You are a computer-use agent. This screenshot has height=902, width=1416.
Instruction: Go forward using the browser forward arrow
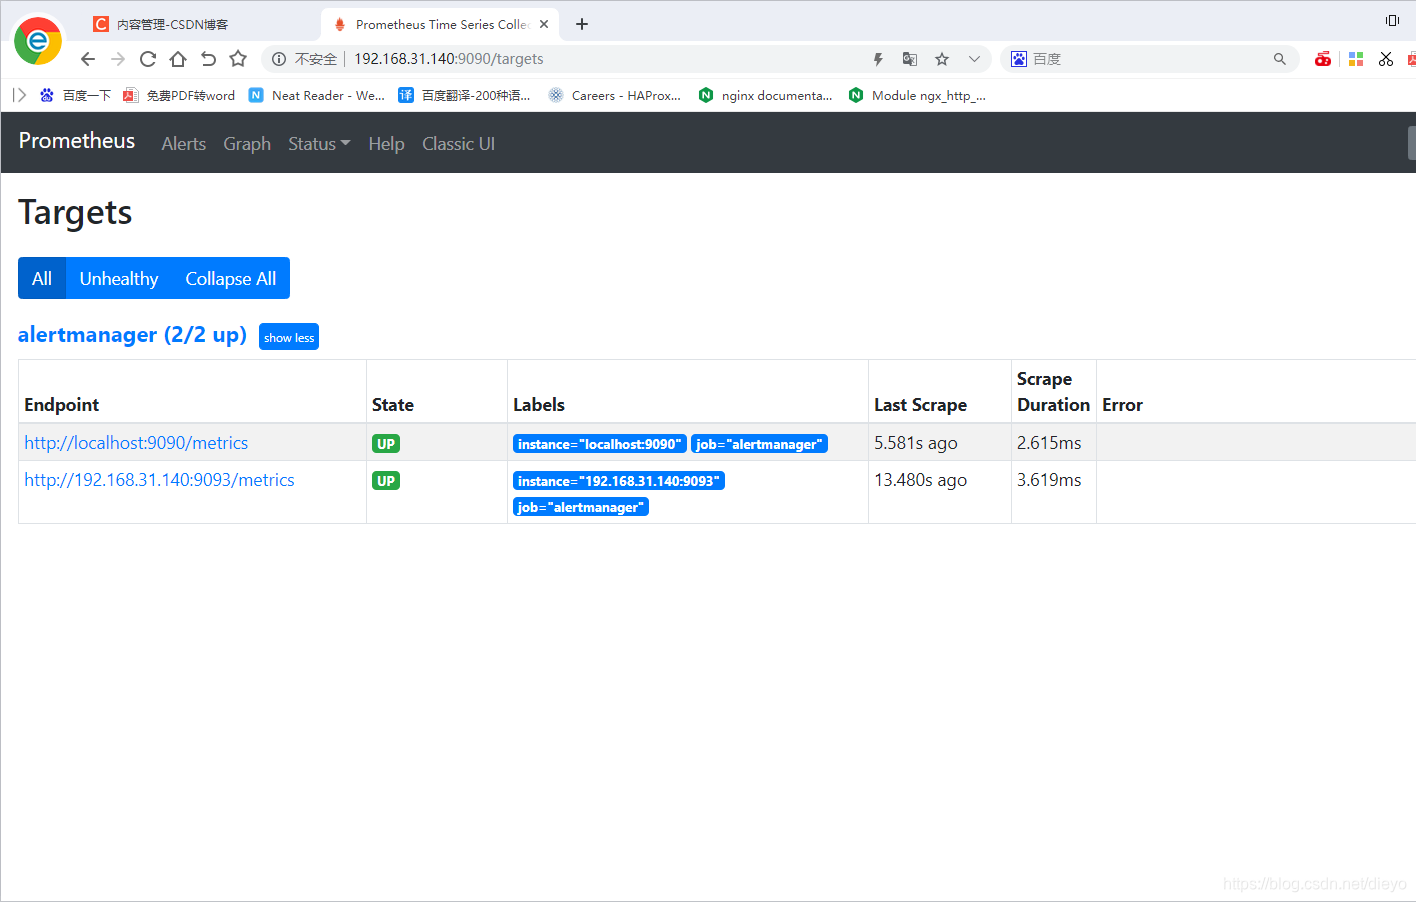coord(118,59)
